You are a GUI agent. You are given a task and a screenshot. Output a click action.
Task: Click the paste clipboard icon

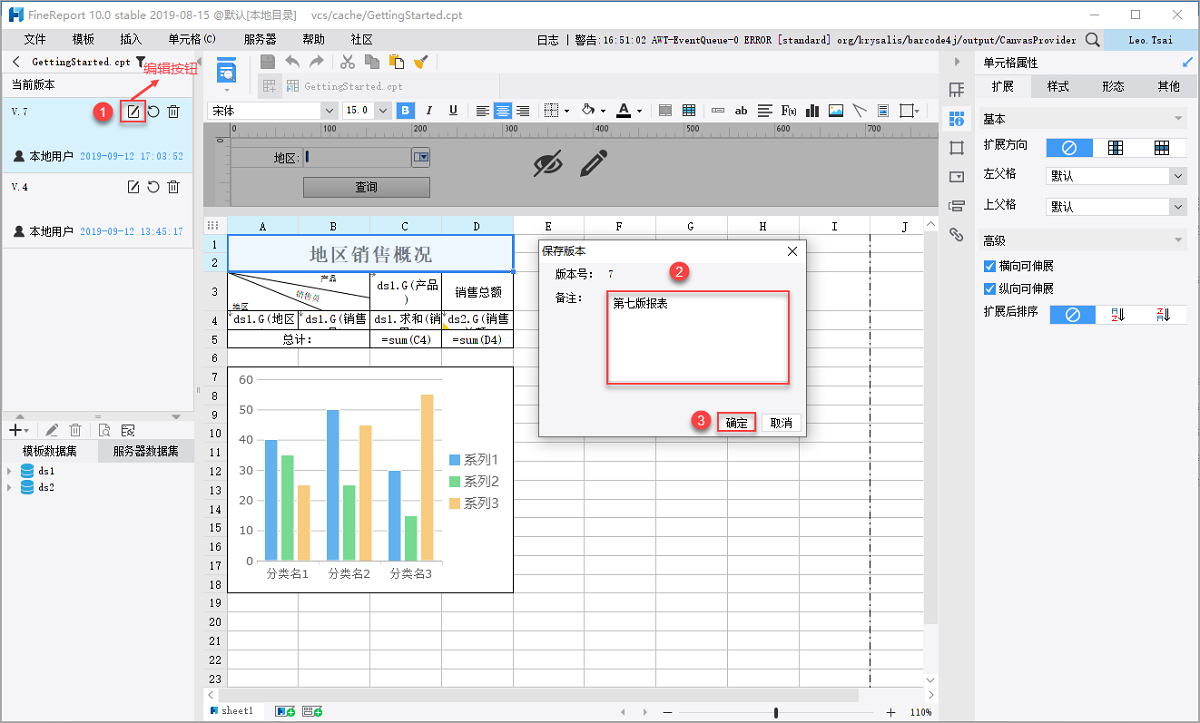(x=396, y=62)
